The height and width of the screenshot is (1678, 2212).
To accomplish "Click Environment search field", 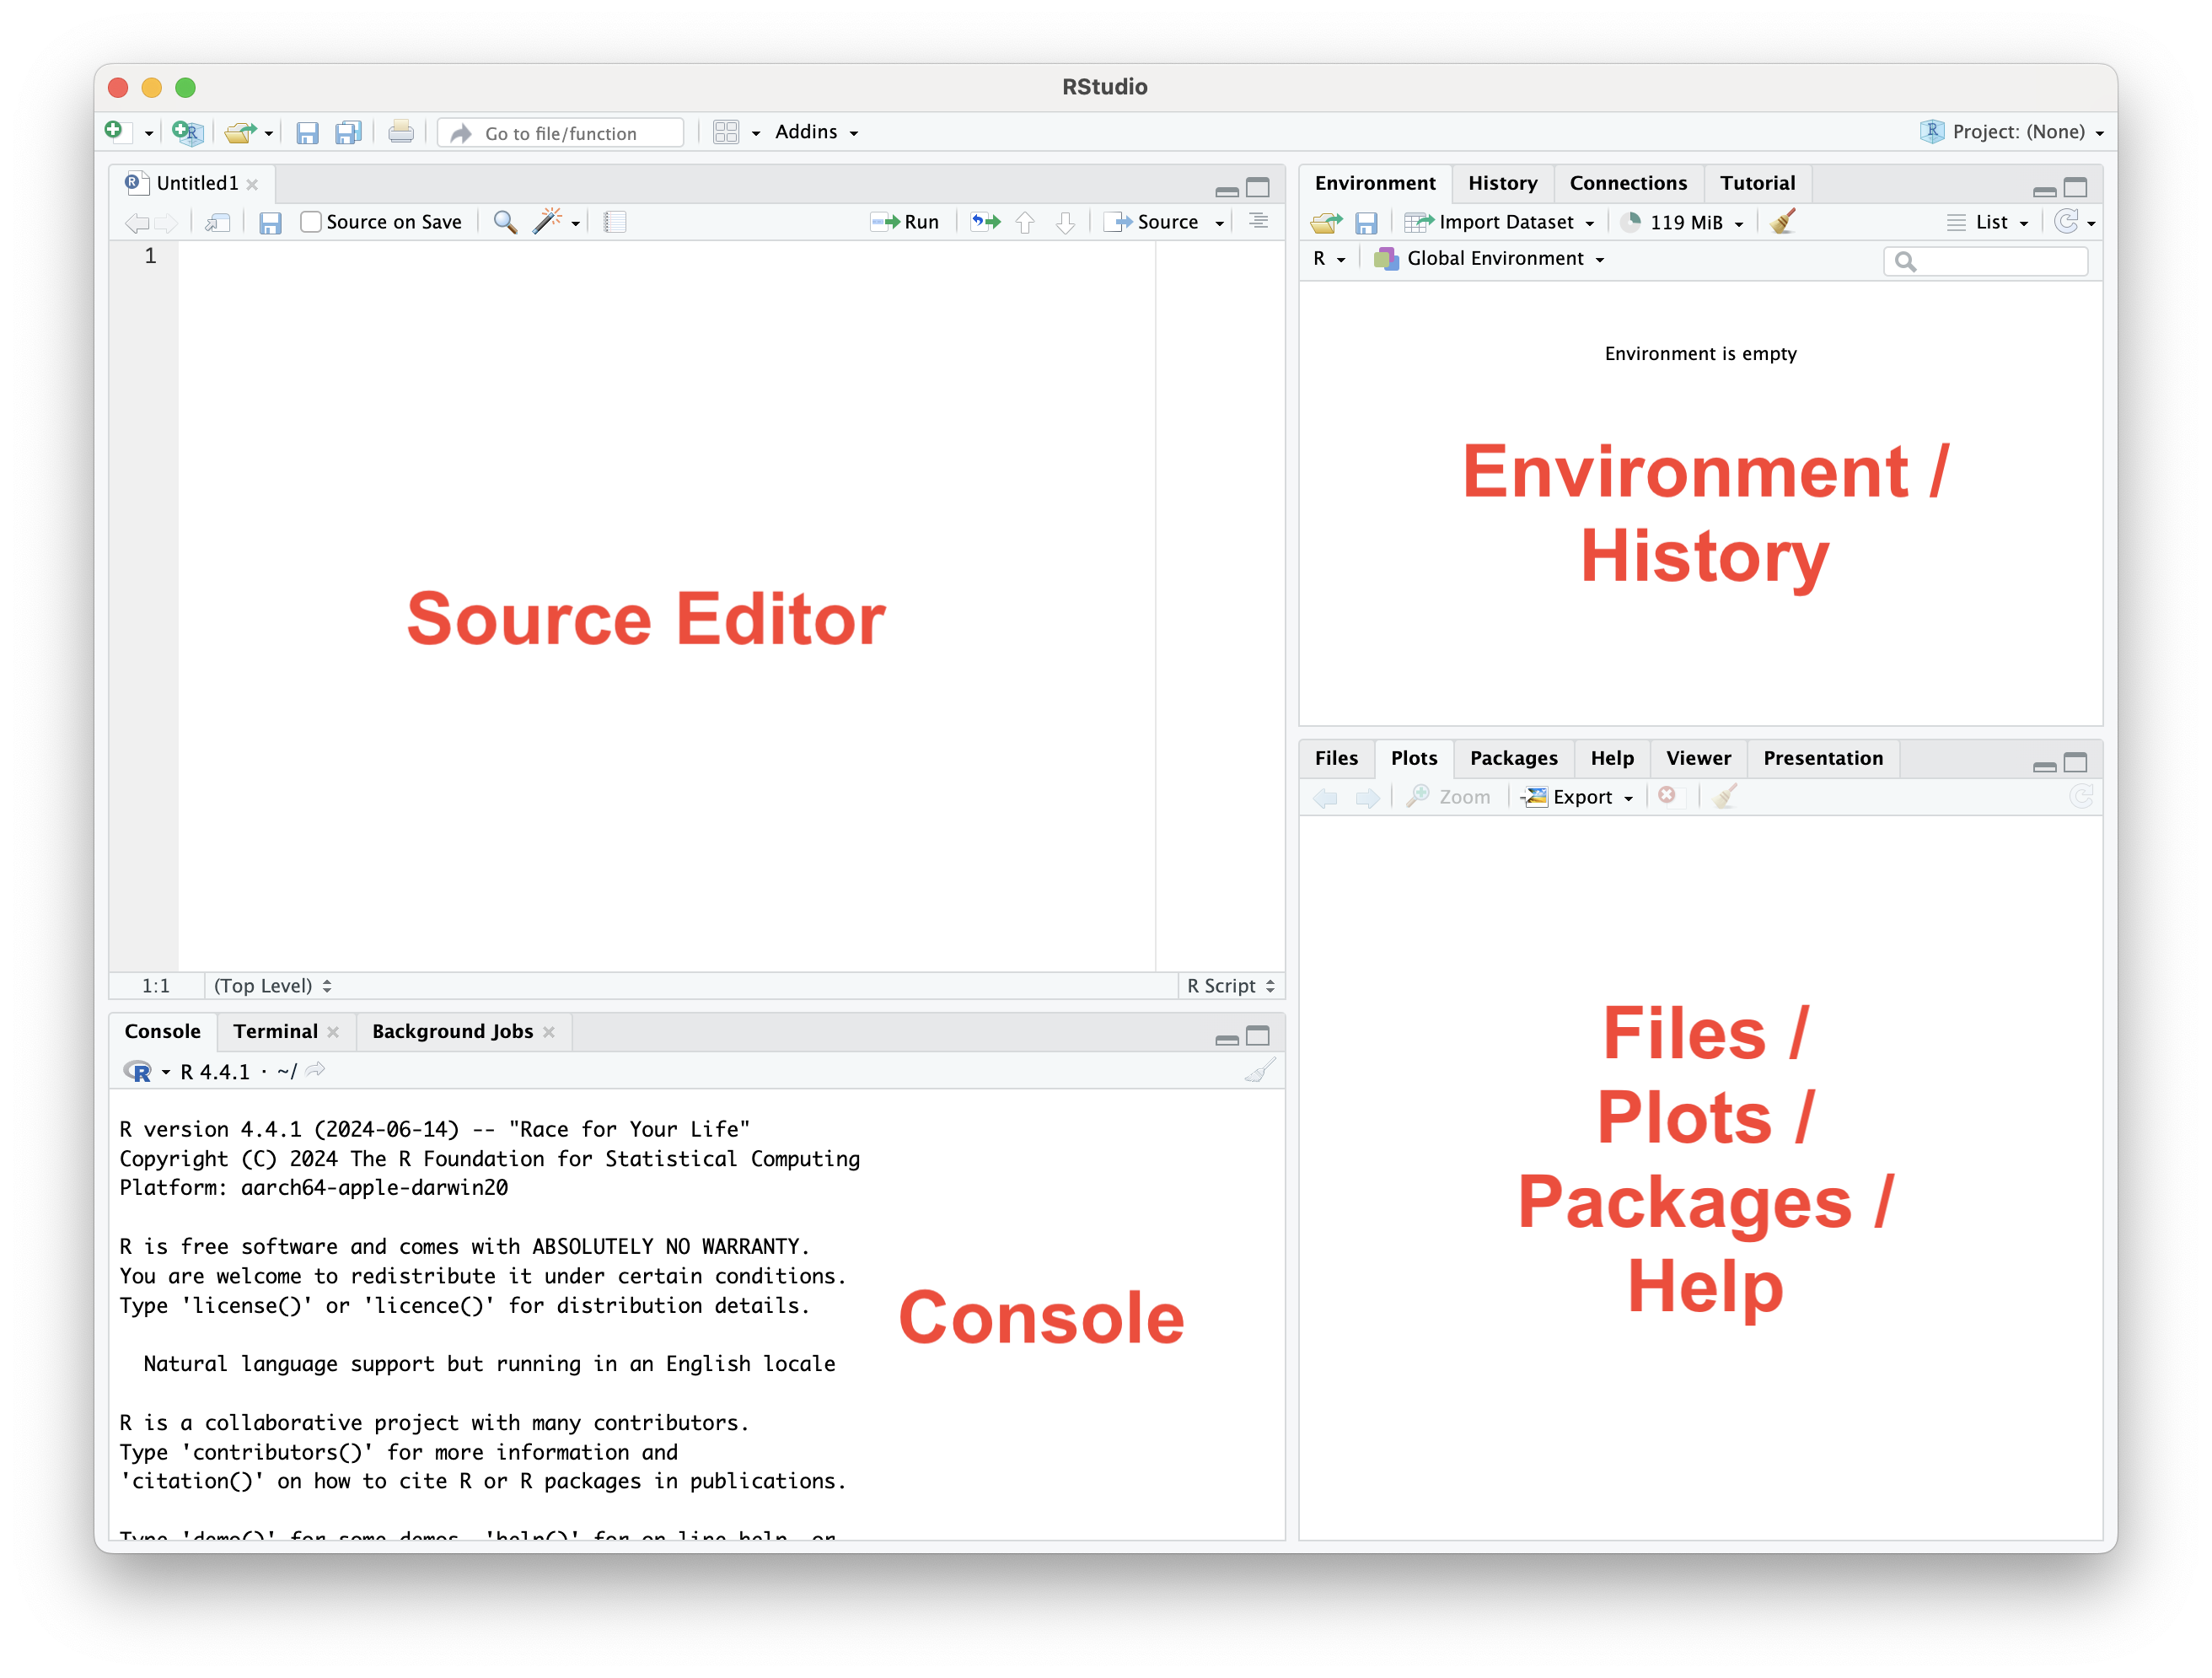I will pos(1987,261).
